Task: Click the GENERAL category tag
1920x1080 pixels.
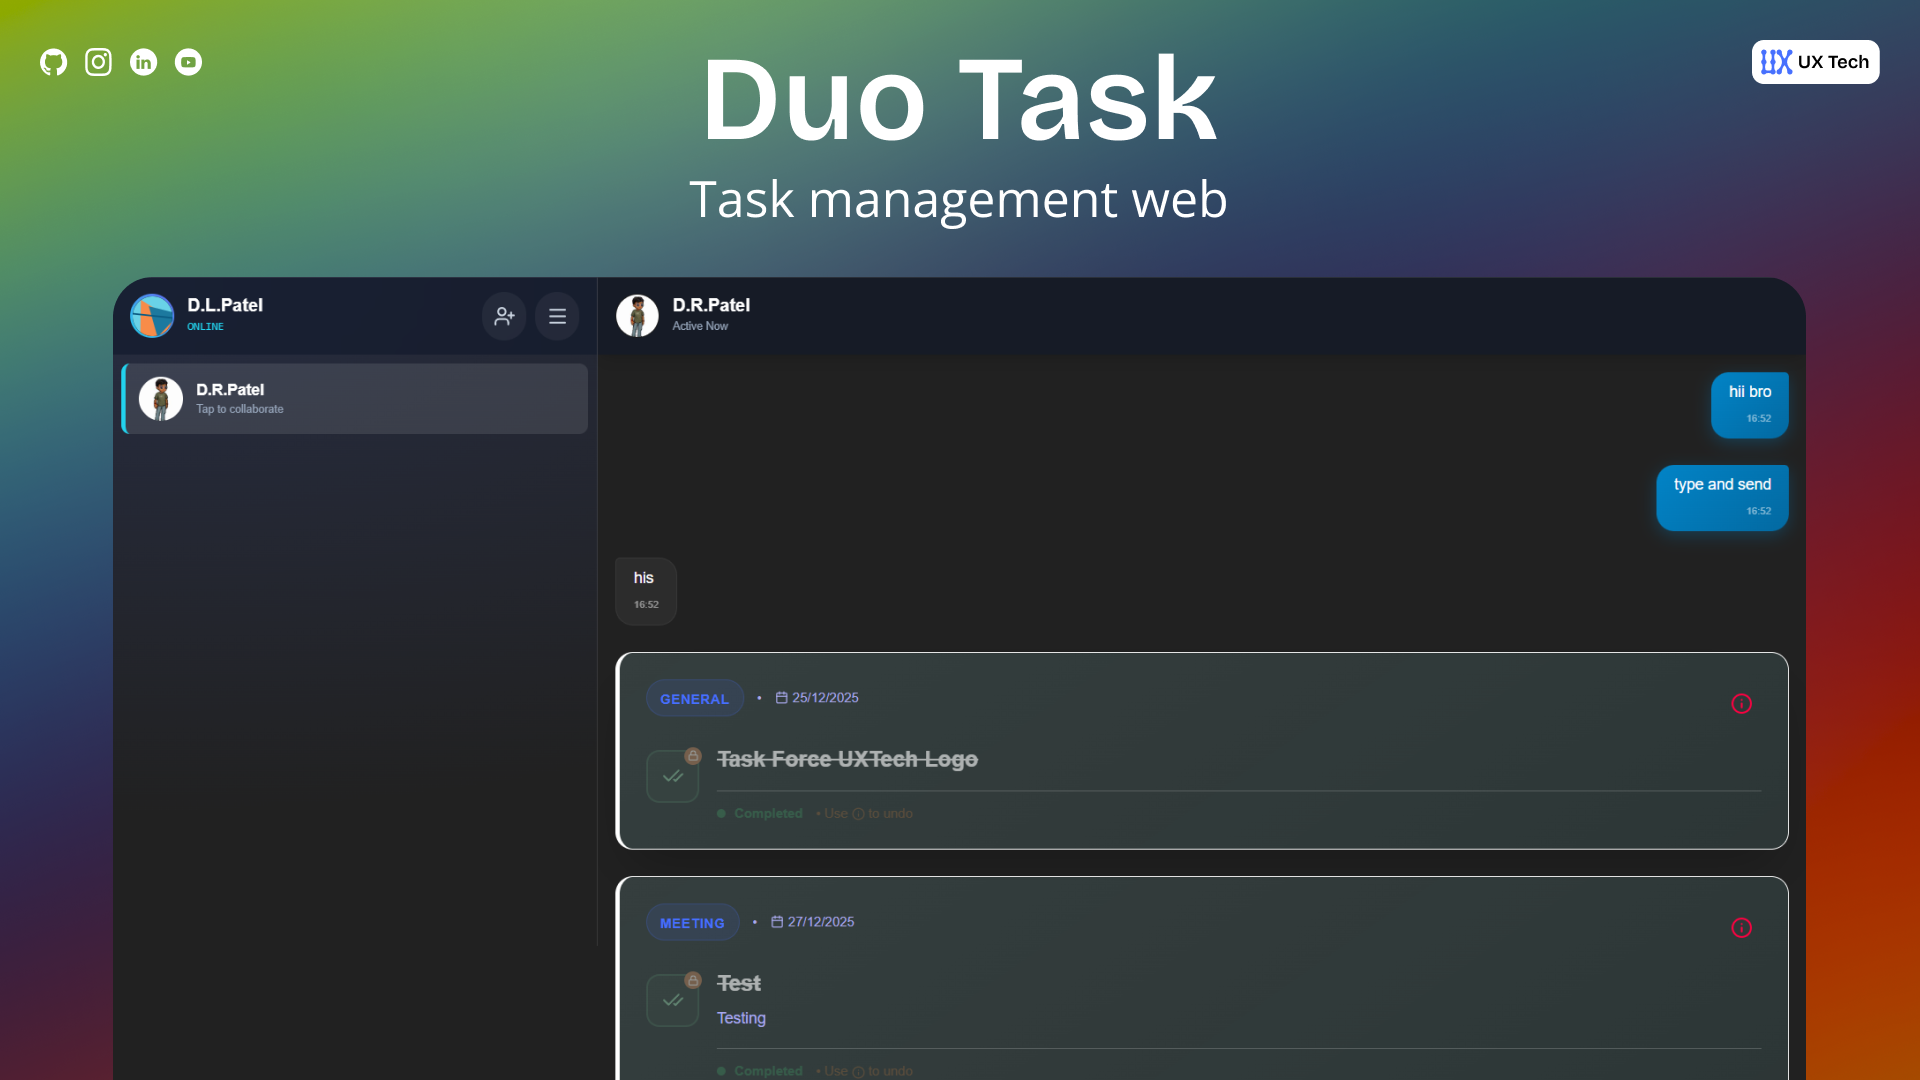Action: [694, 699]
